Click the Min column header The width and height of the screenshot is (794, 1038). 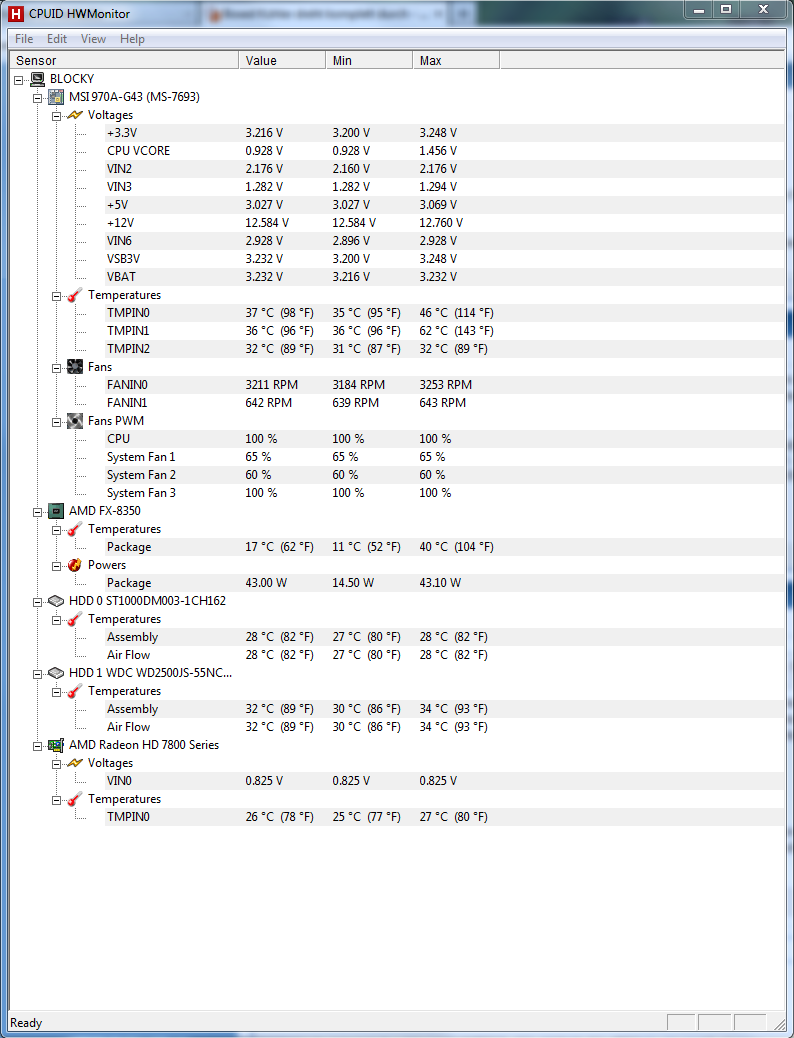(369, 60)
